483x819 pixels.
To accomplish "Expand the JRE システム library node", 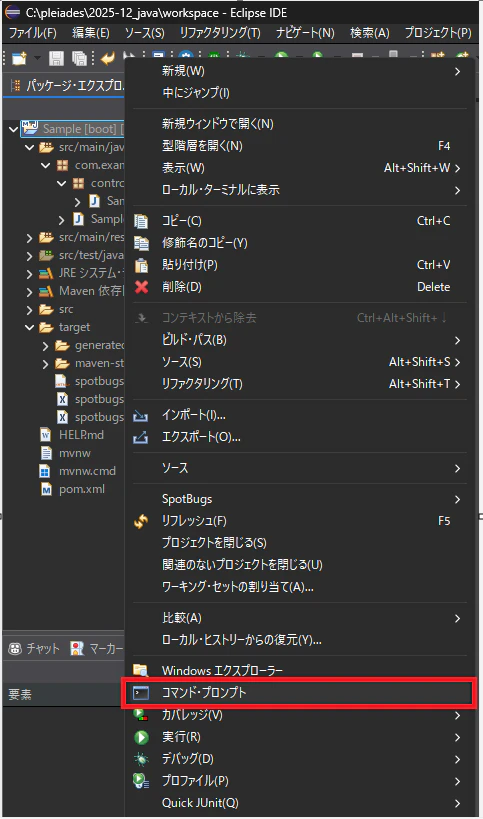I will 30,274.
